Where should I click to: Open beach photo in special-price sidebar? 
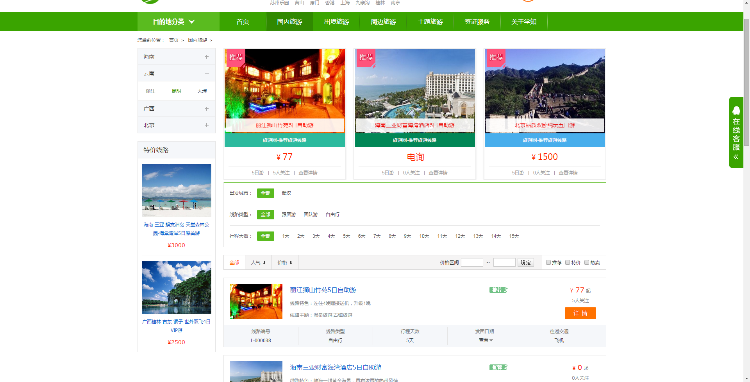tap(176, 190)
